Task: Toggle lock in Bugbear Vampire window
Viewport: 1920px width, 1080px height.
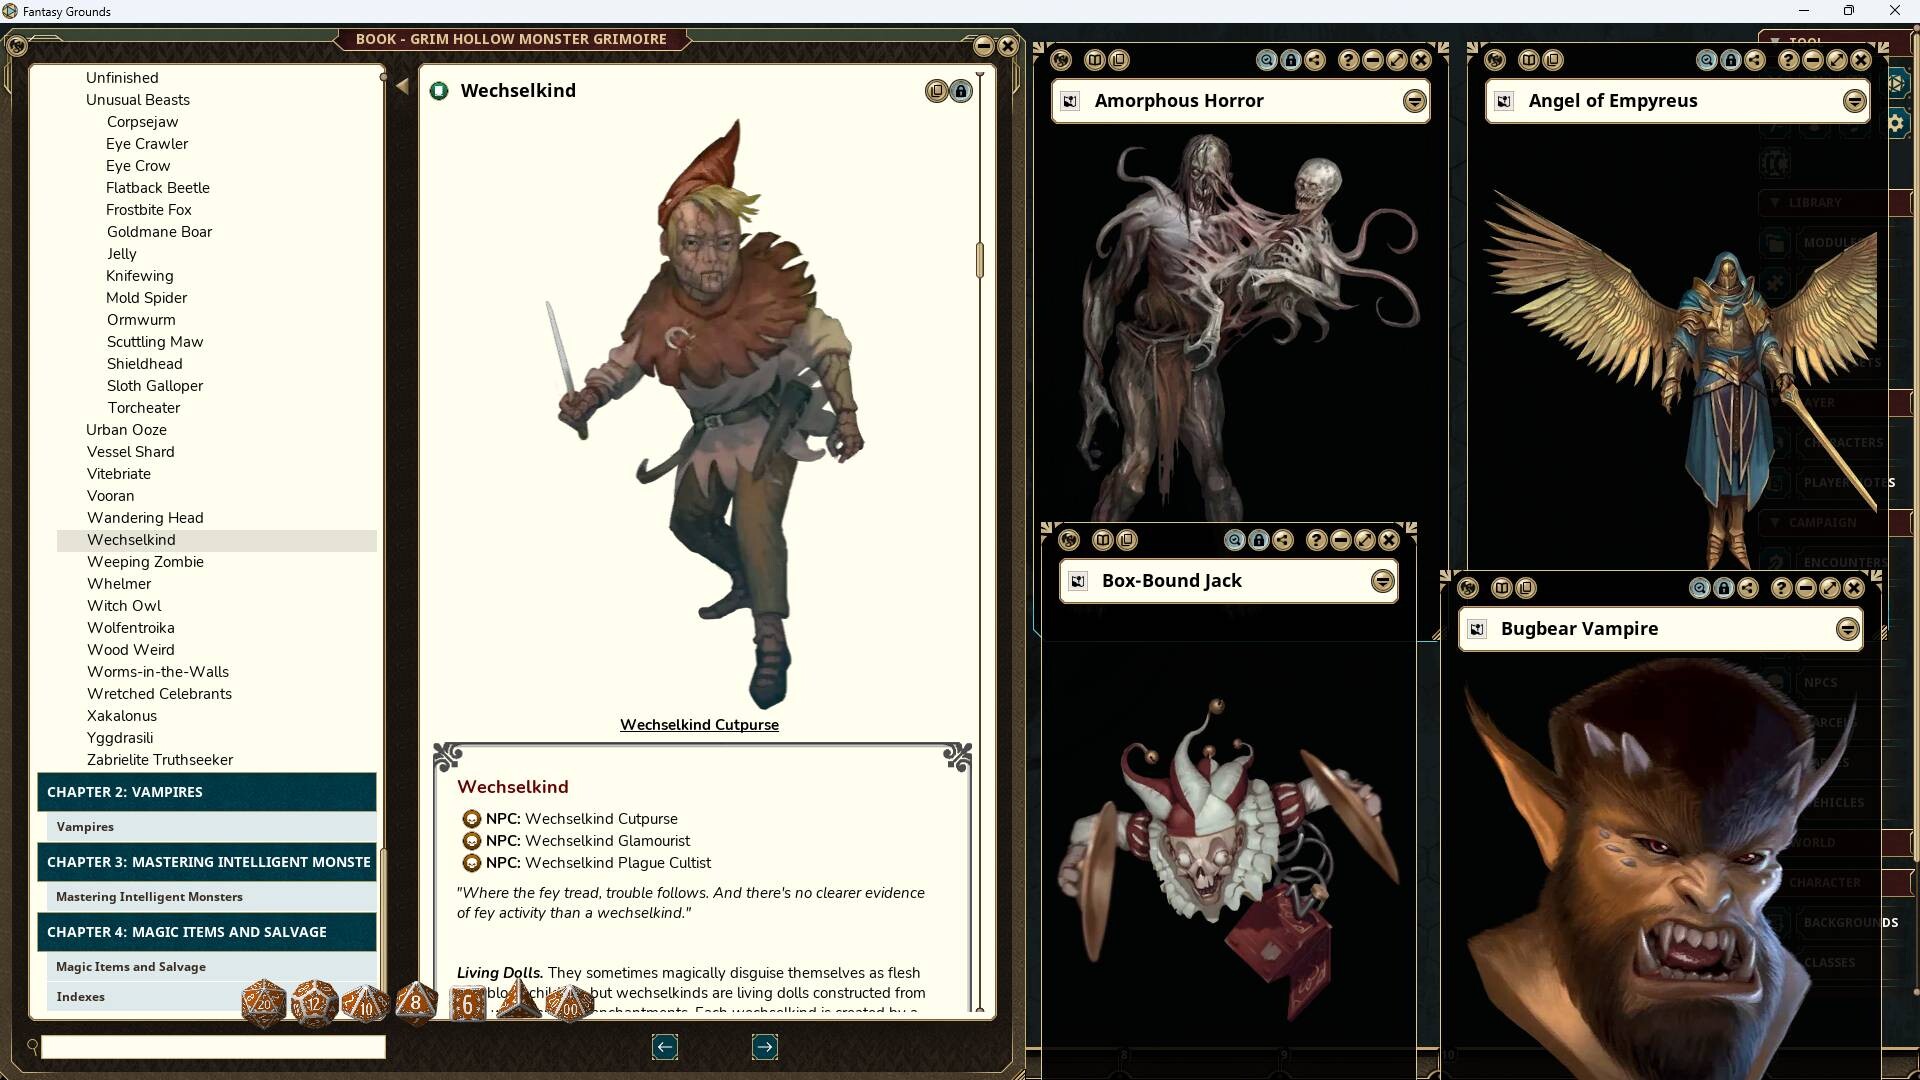Action: pos(1724,588)
